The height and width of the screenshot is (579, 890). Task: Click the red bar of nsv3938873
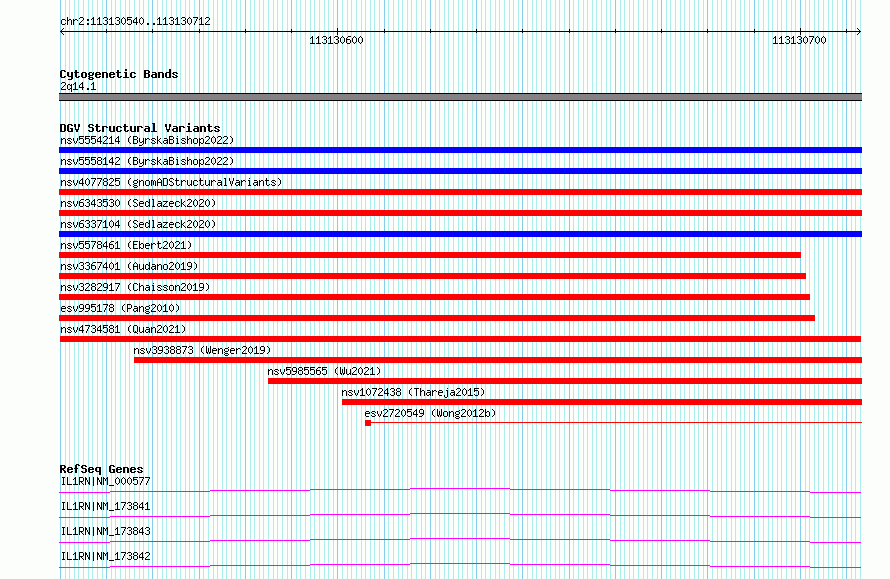[x=498, y=360]
